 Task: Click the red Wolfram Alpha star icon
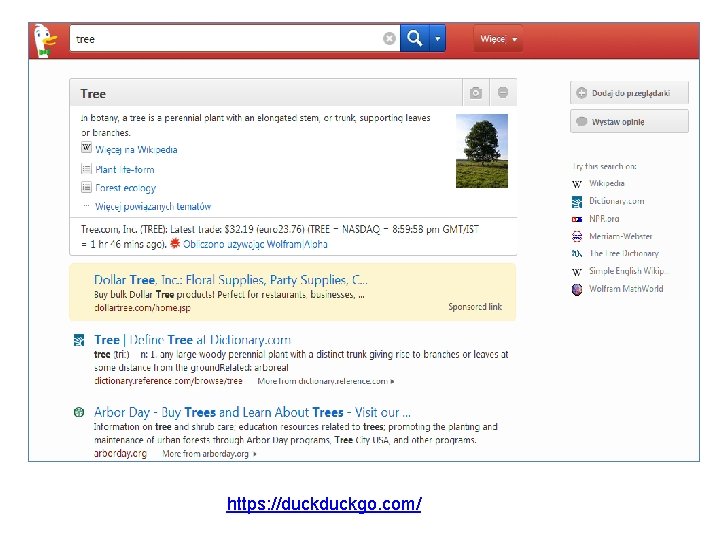[x=175, y=243]
